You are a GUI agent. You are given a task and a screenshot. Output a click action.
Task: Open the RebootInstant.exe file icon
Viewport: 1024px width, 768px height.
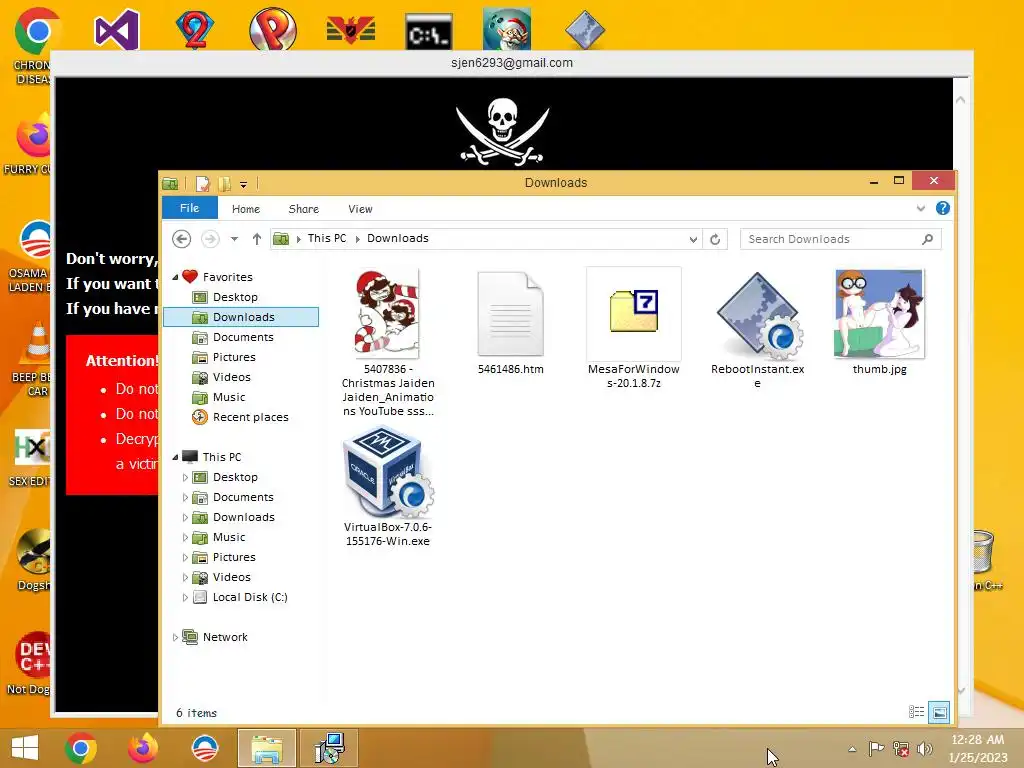[x=758, y=315]
